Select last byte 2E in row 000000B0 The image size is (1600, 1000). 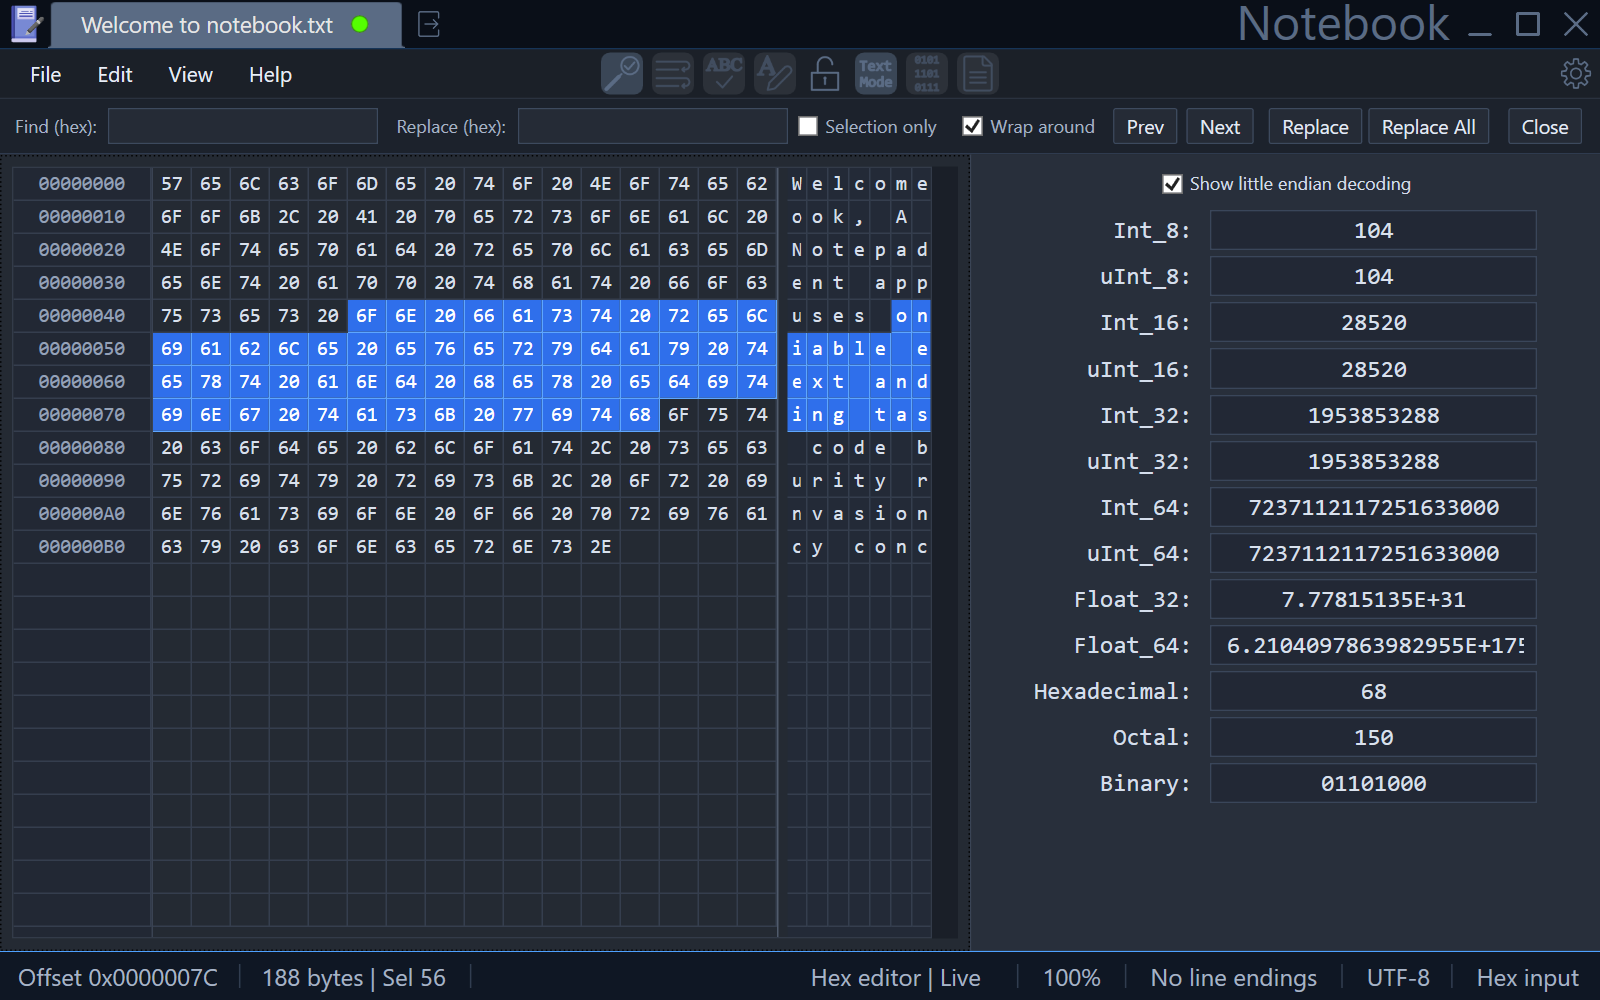[601, 547]
